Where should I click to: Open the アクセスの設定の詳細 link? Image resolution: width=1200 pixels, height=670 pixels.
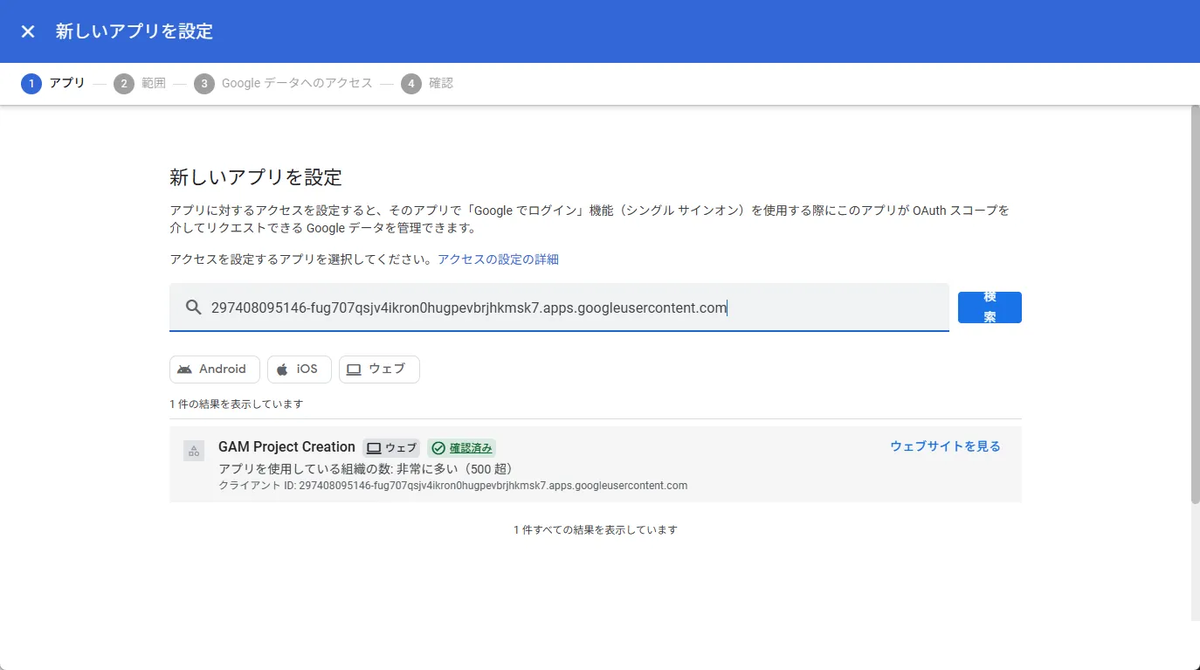[x=498, y=258]
